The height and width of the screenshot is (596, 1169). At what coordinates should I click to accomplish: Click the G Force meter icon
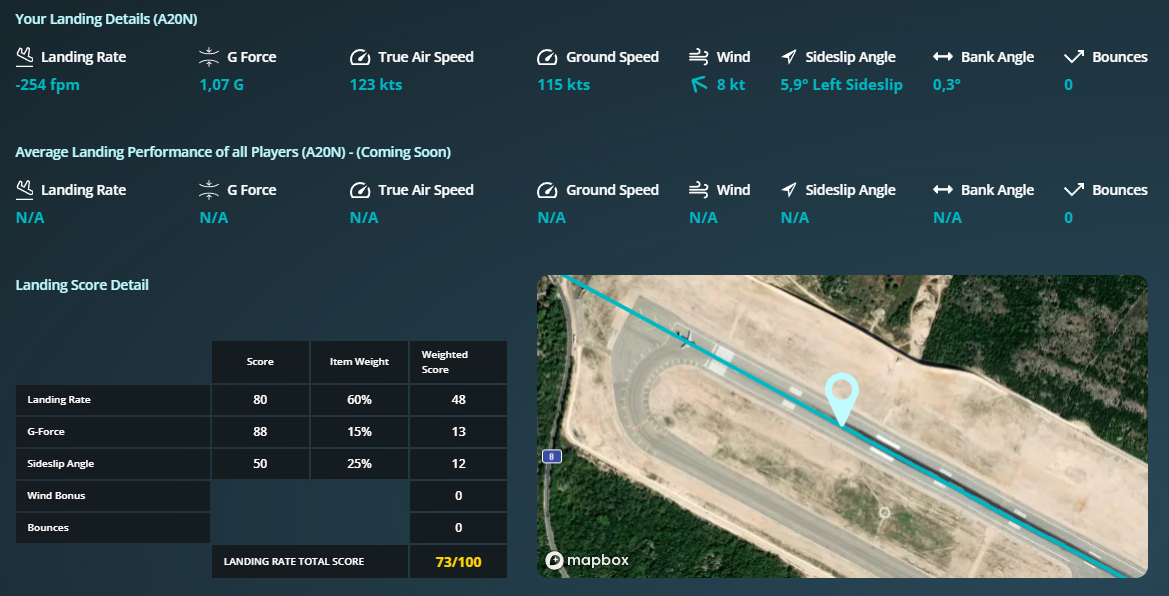coord(209,56)
